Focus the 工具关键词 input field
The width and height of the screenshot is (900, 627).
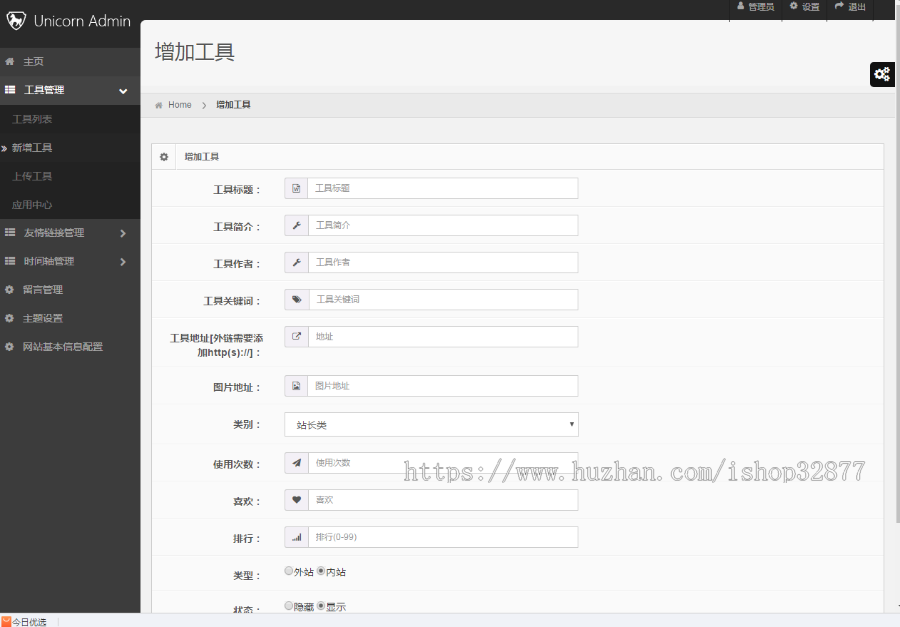tap(443, 300)
